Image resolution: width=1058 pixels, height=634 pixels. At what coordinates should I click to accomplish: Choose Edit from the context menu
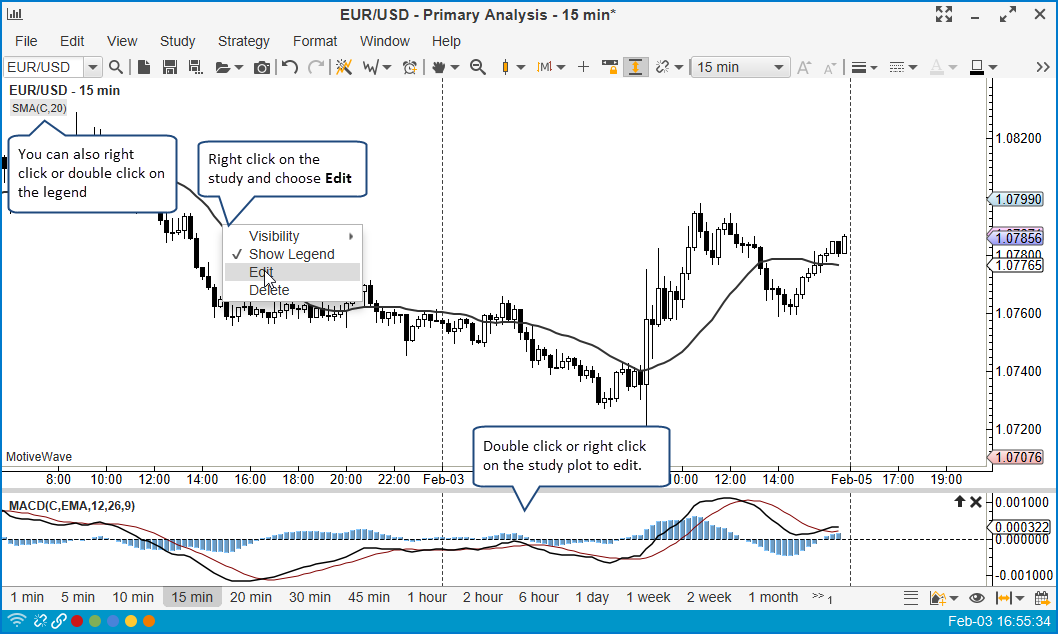(x=262, y=272)
